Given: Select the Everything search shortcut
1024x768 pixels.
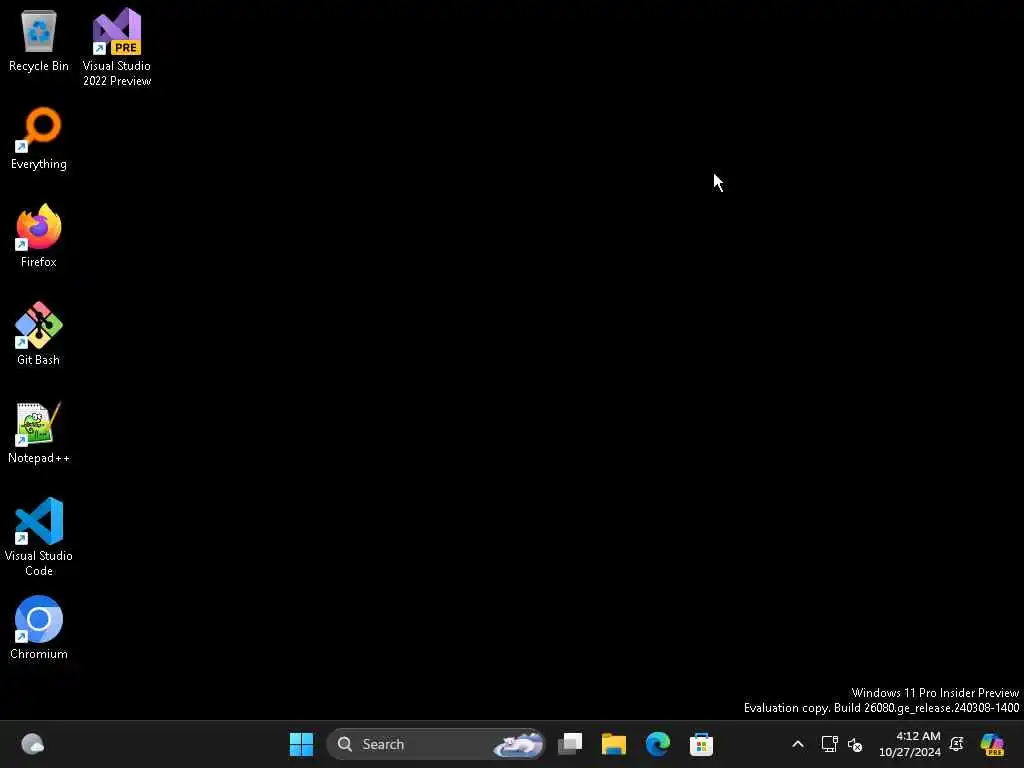Looking at the screenshot, I should 39,138.
